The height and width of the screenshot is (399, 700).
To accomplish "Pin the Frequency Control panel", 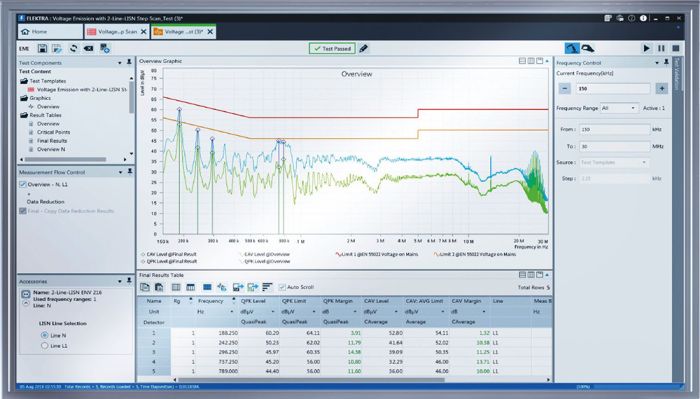I will tap(666, 62).
